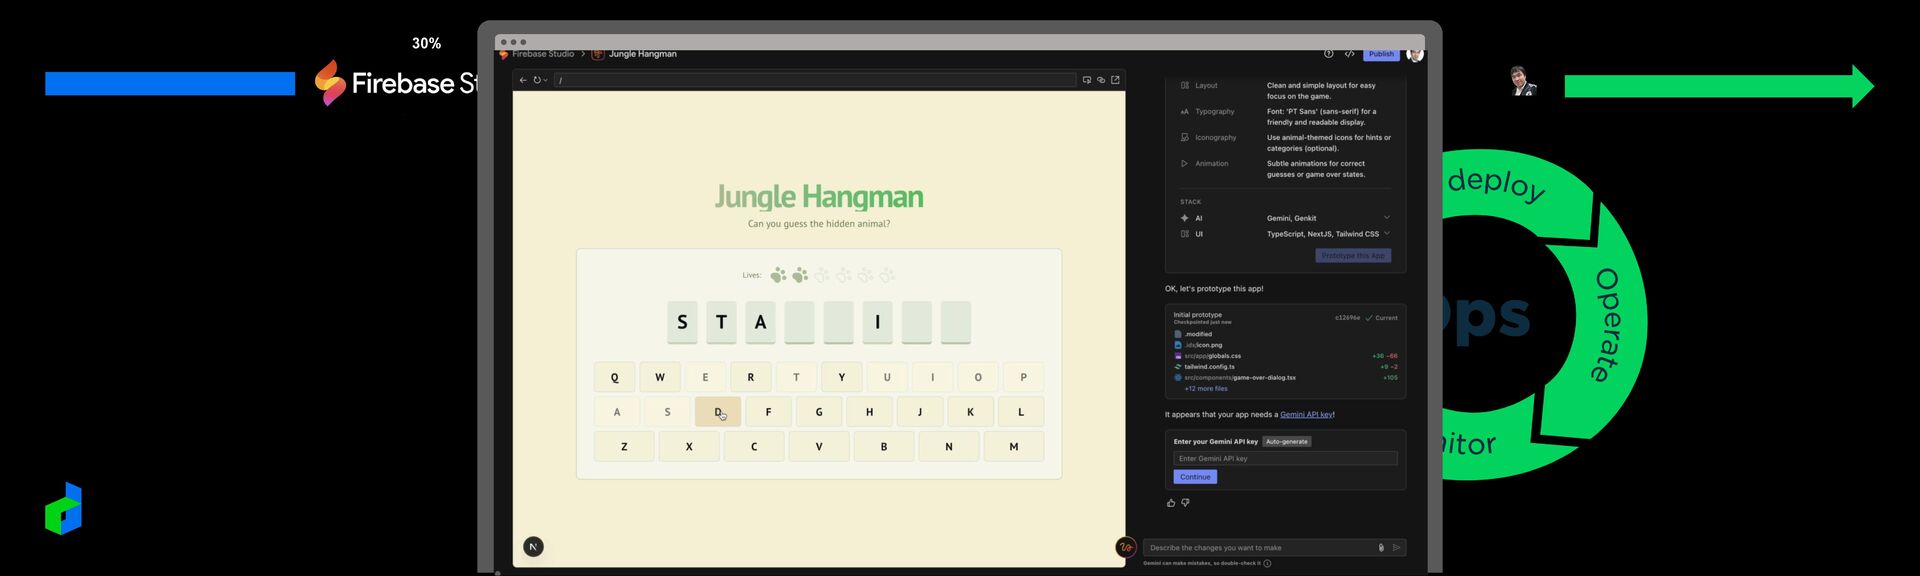
Task: Click the disabled O keyboard key
Action: coord(978,377)
